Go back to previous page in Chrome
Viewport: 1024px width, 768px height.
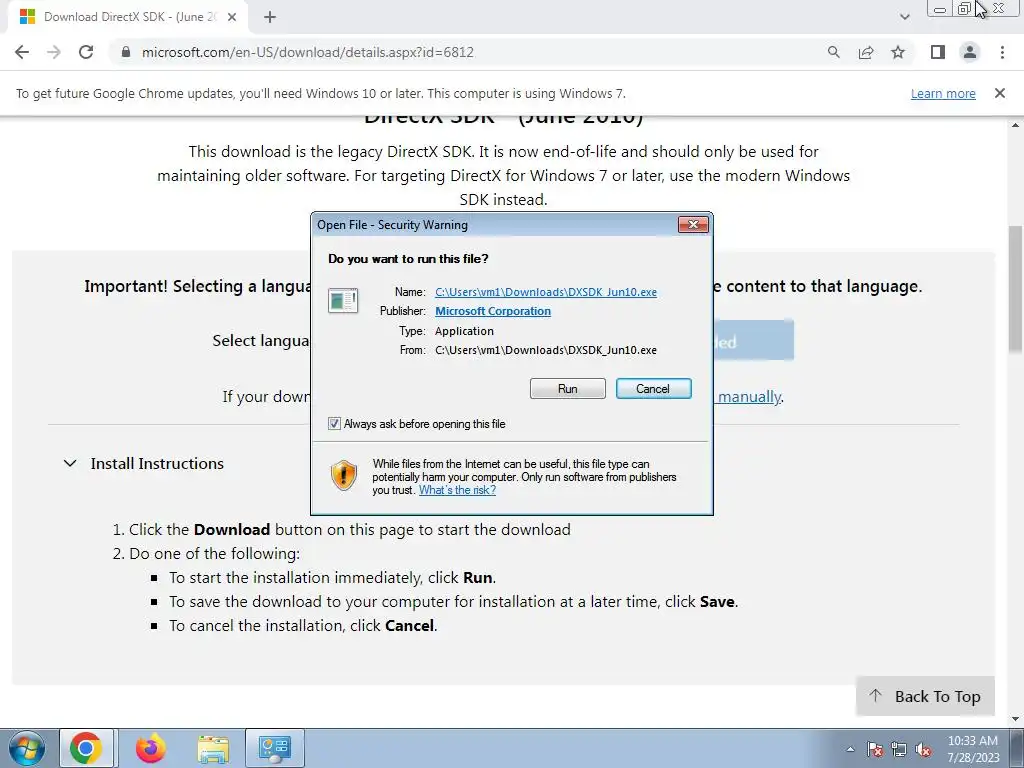22,52
